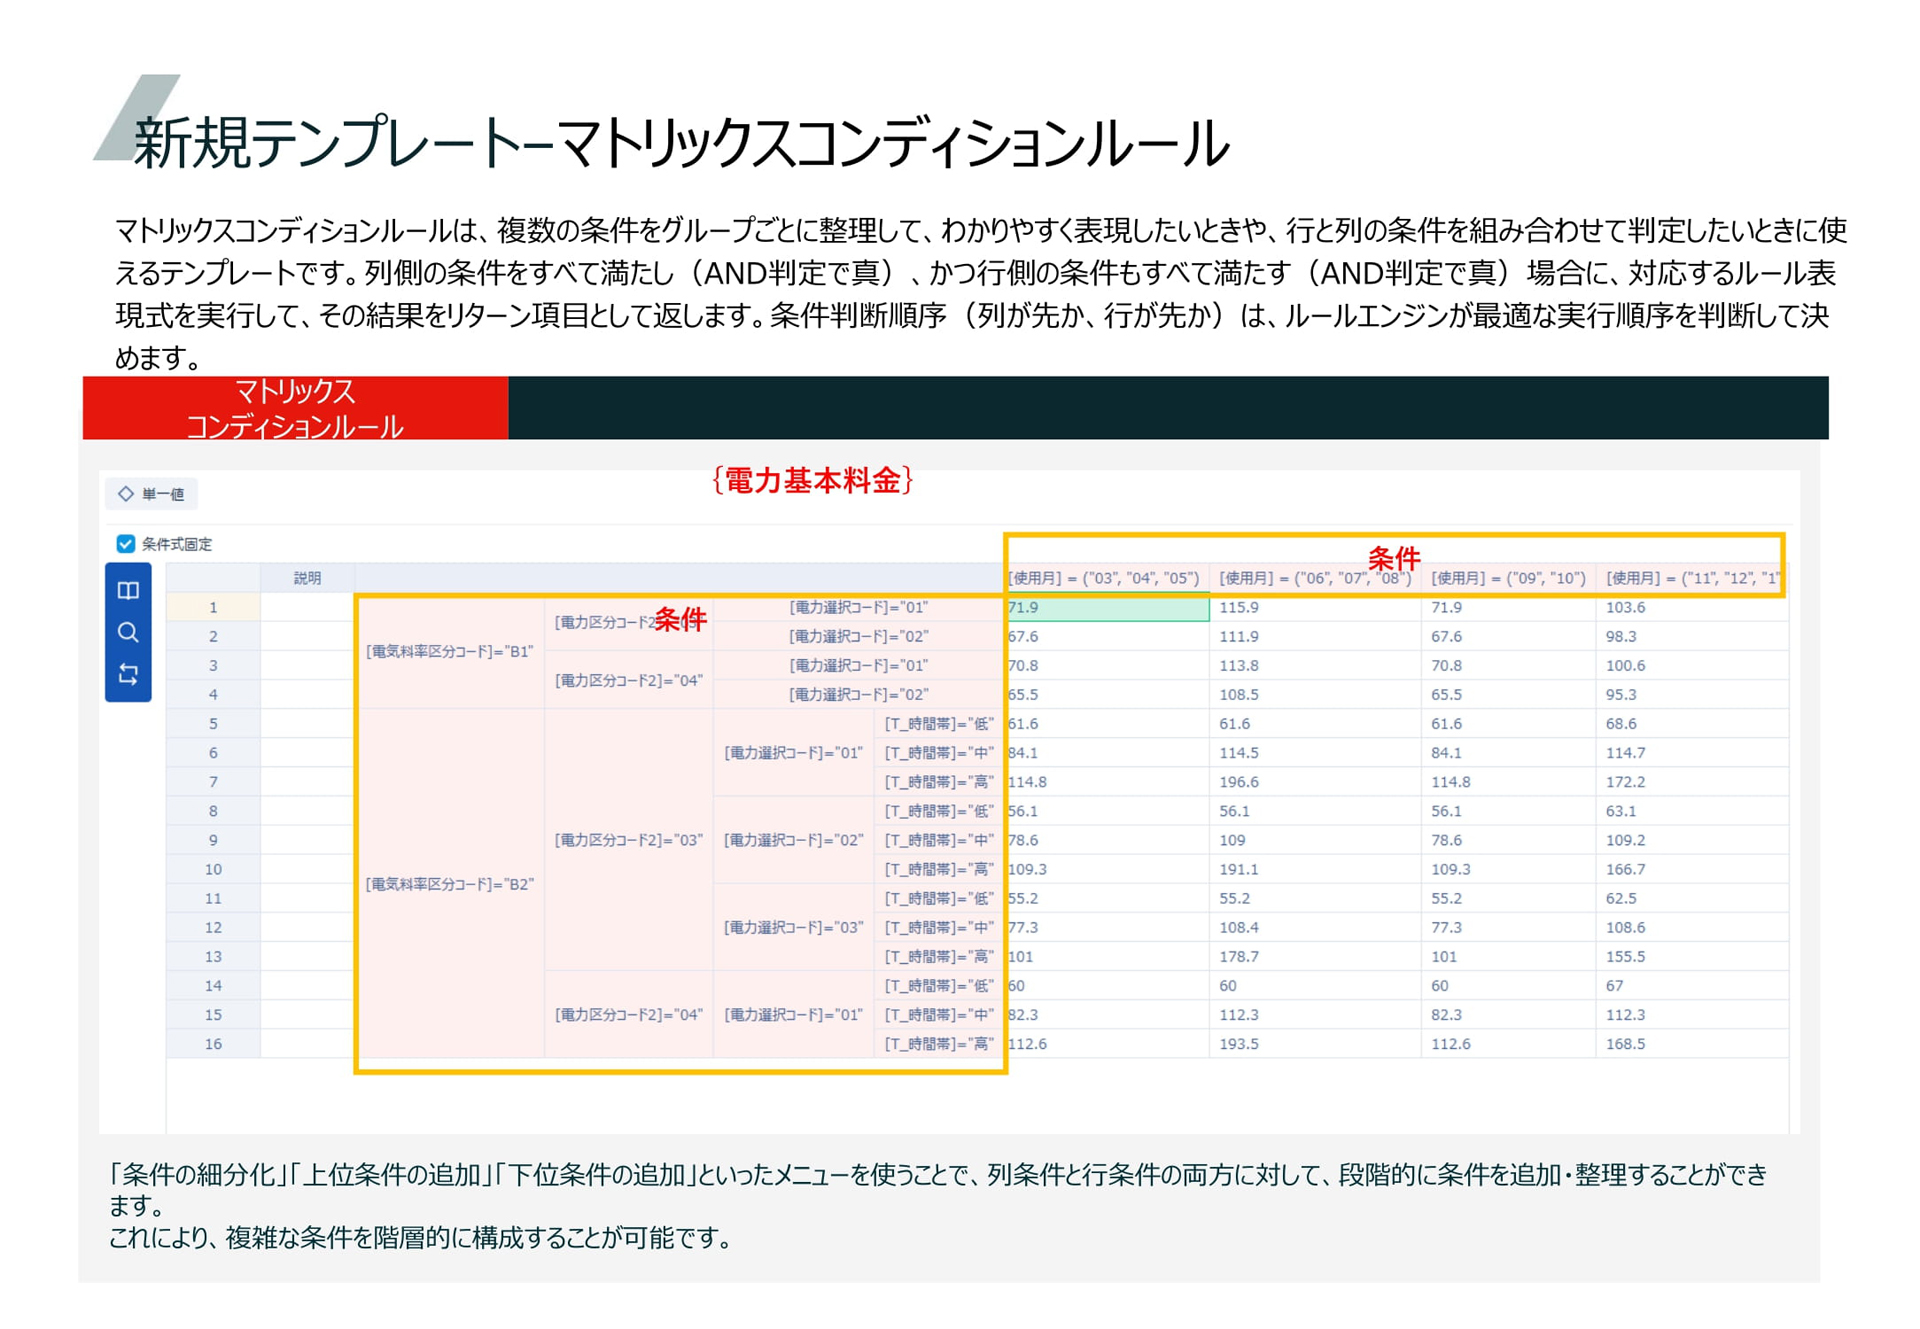This screenshot has height=1329, width=1920.
Task: Select column header [使用月] = ("06", "07", "08")
Action: pyautogui.click(x=1315, y=578)
